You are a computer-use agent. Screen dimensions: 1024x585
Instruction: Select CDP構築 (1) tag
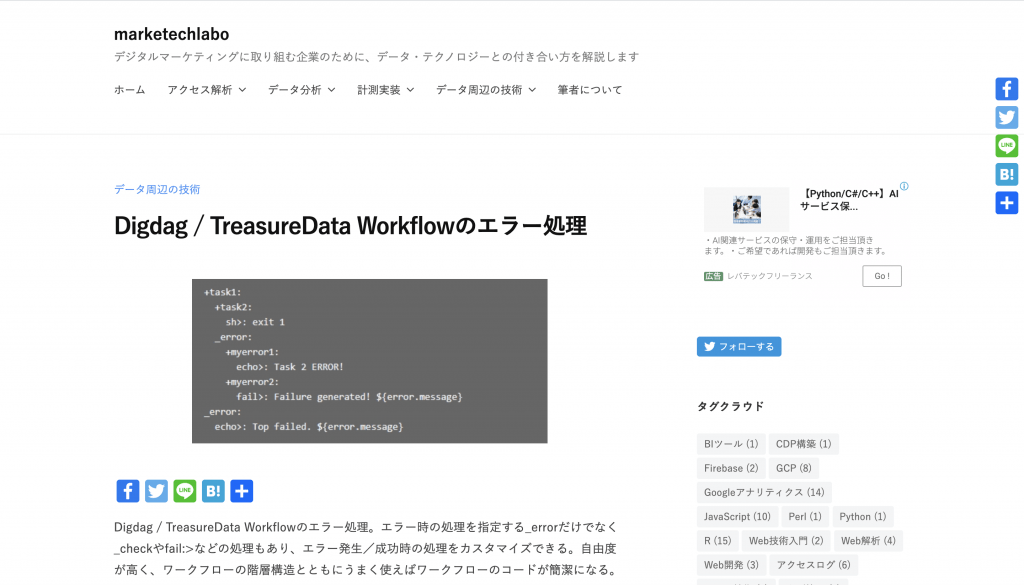803,444
